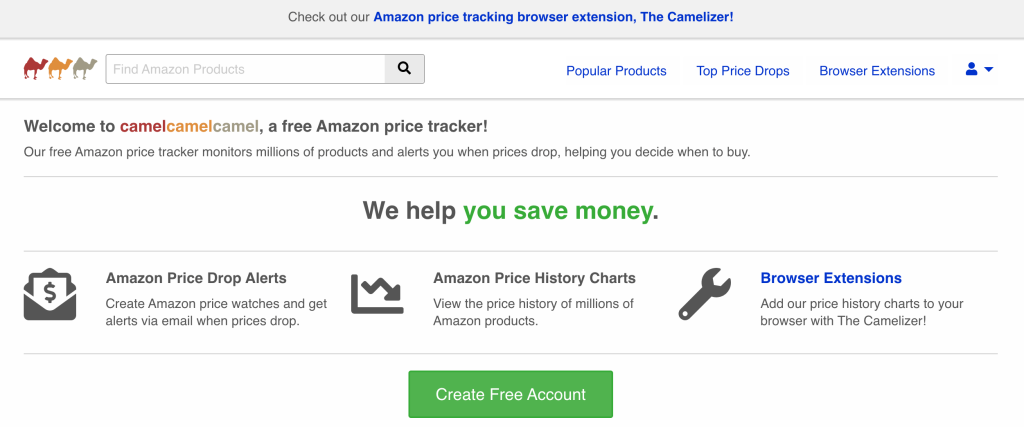Go to Top Price Drops

click(743, 71)
